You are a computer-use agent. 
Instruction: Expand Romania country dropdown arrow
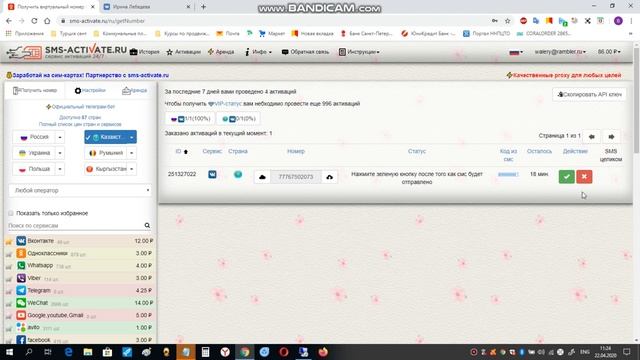point(131,153)
